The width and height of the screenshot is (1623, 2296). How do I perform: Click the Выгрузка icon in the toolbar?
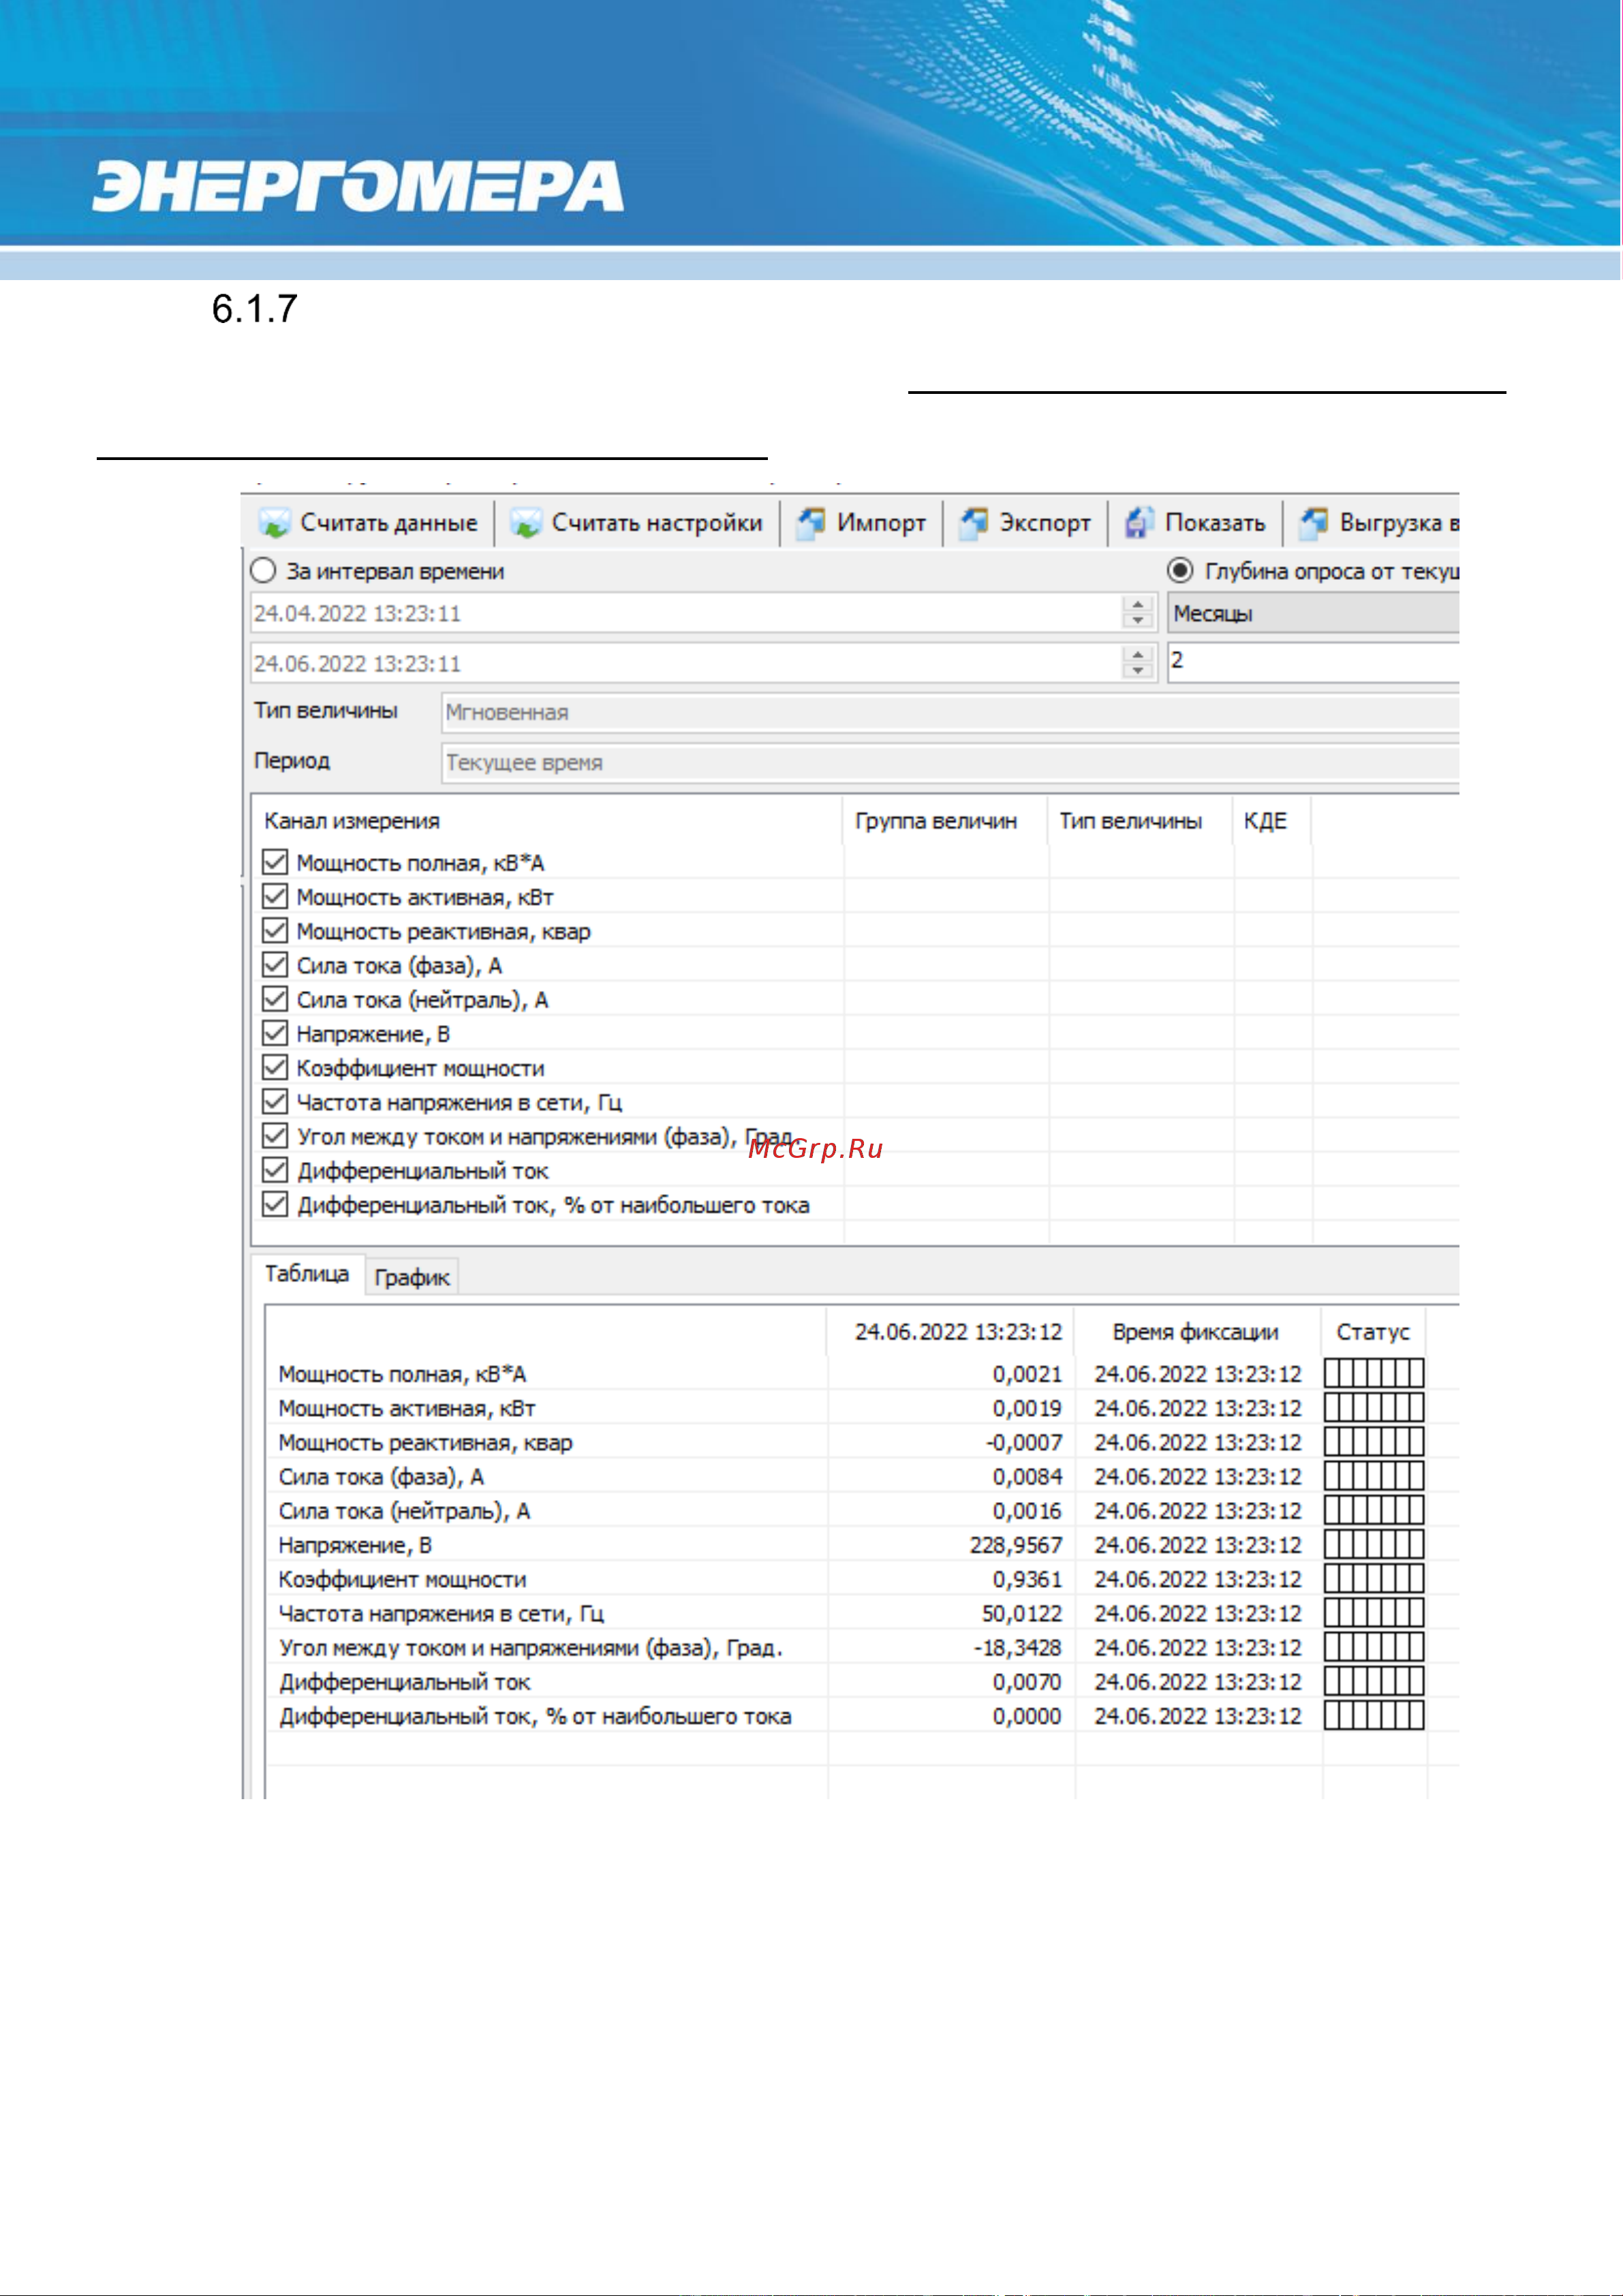tap(1314, 523)
